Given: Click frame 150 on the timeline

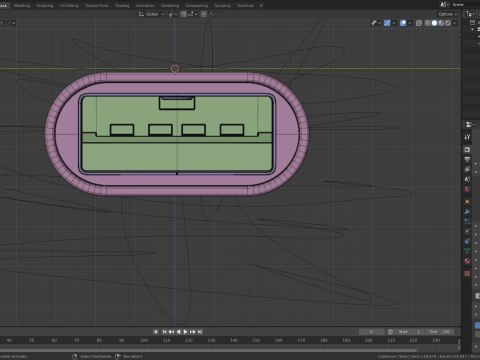Looking at the screenshot, I should pos(256,340).
